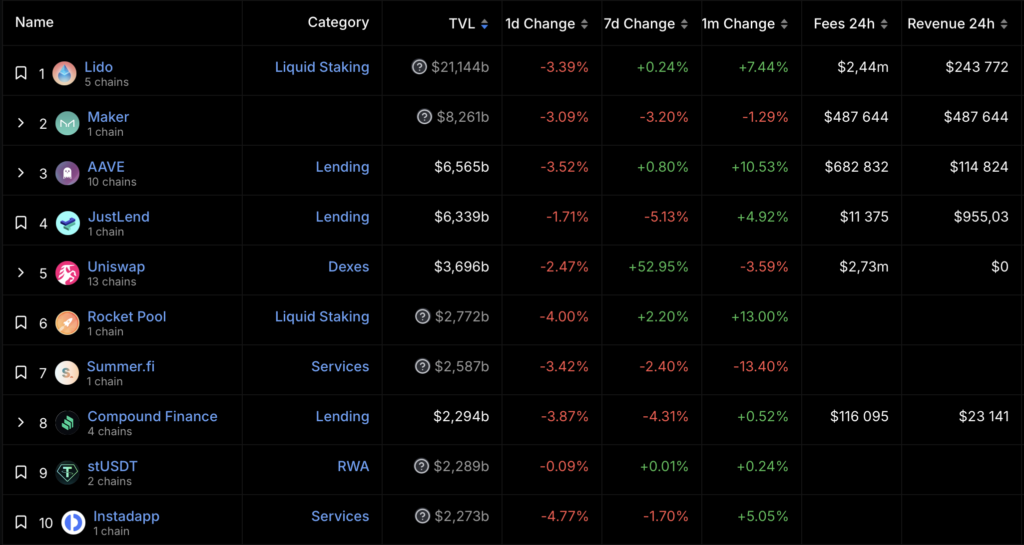Bookmark the JustLend protocol
The height and width of the screenshot is (545, 1024).
[x=20, y=223]
